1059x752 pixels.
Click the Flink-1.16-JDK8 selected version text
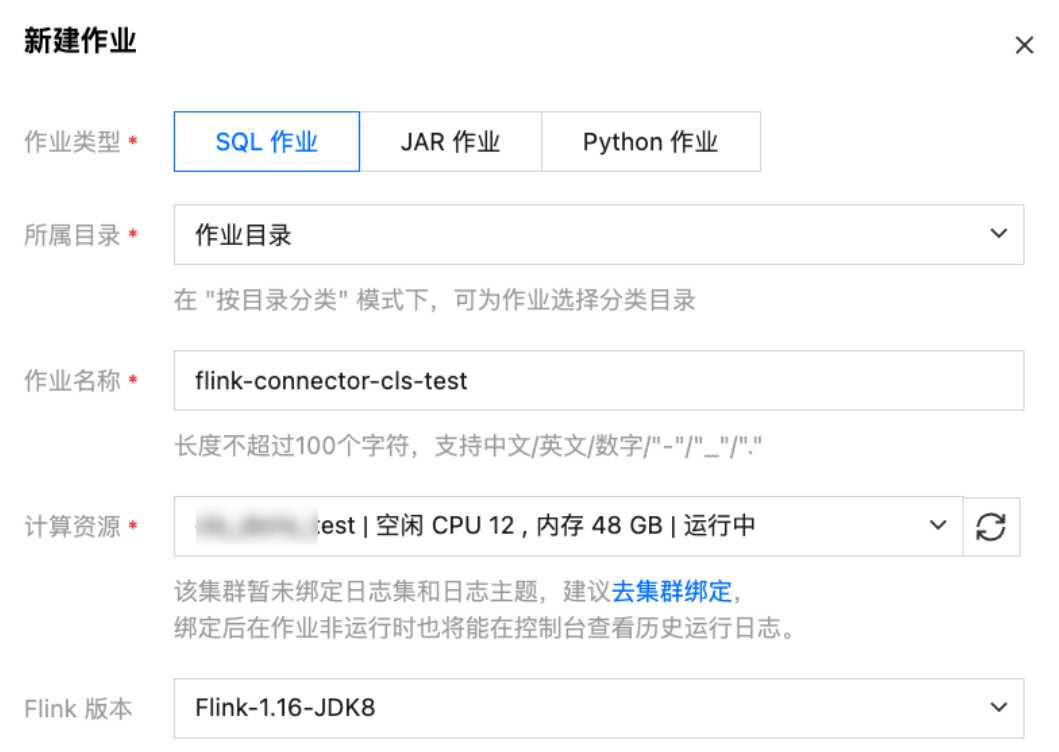pos(285,709)
